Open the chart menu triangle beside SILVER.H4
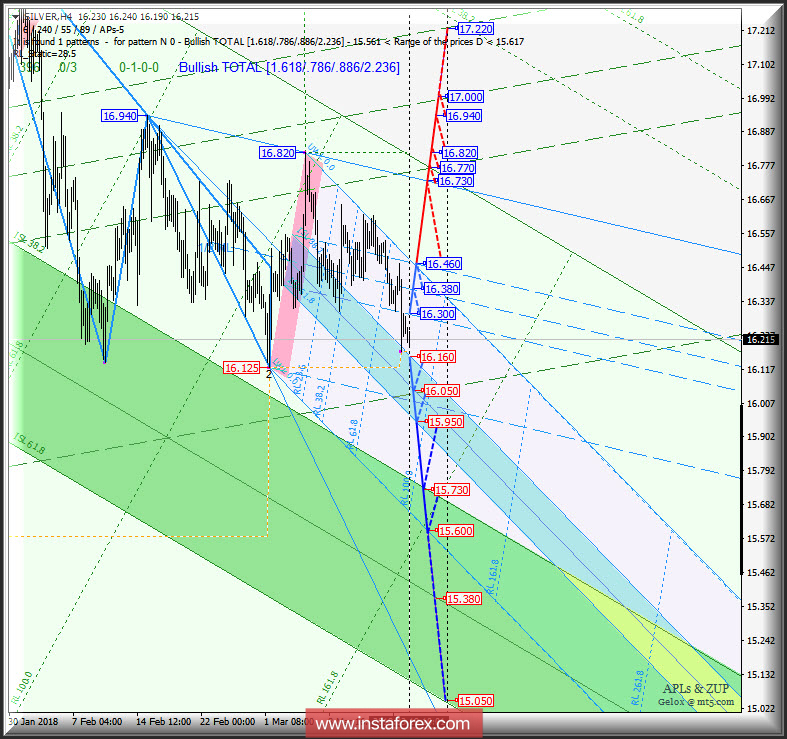 16,17
